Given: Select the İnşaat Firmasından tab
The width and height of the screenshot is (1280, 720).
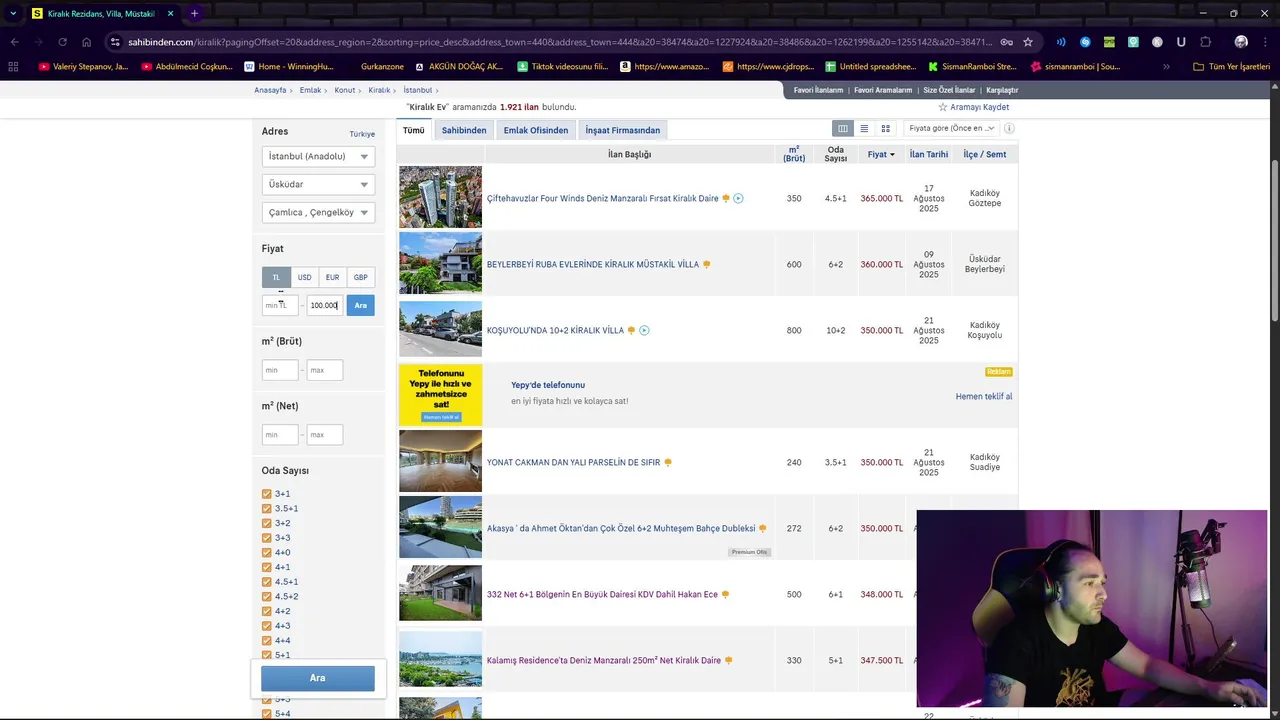Looking at the screenshot, I should (623, 130).
